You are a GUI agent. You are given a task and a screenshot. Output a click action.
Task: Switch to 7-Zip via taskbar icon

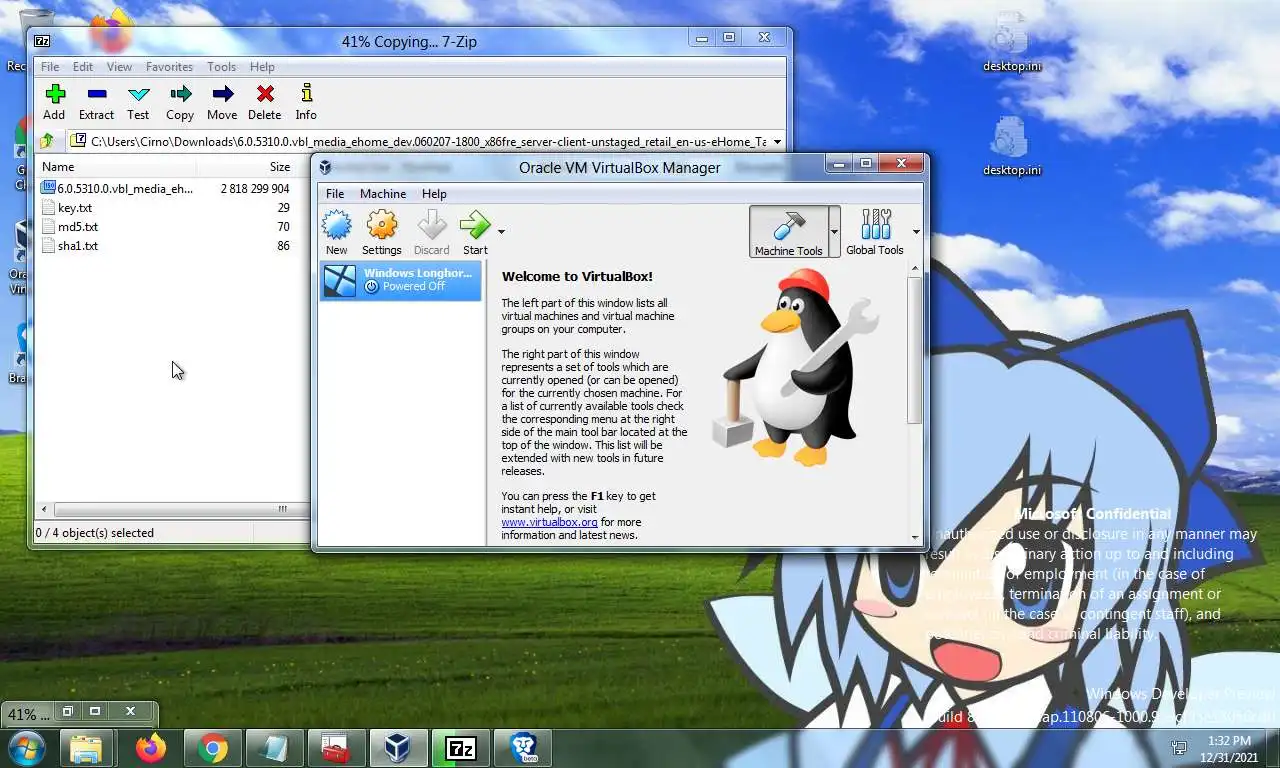click(461, 748)
